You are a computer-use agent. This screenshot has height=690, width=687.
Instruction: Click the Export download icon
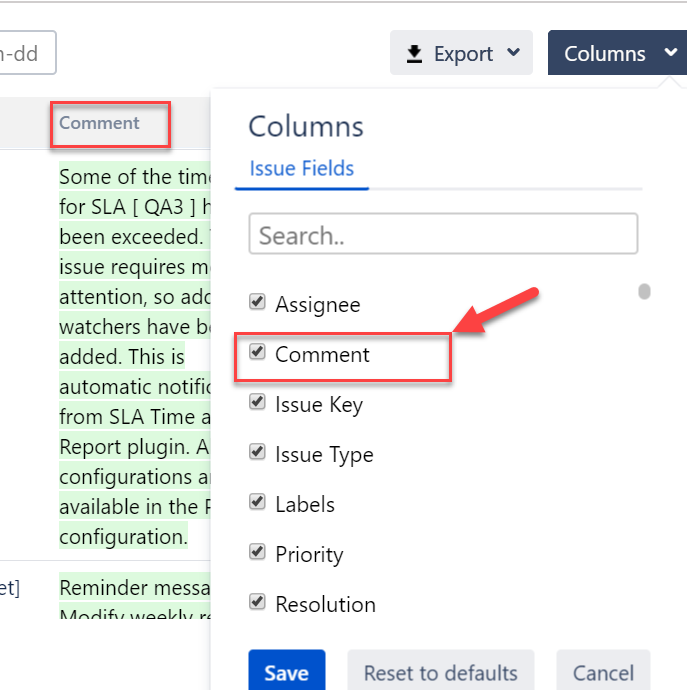pos(414,54)
